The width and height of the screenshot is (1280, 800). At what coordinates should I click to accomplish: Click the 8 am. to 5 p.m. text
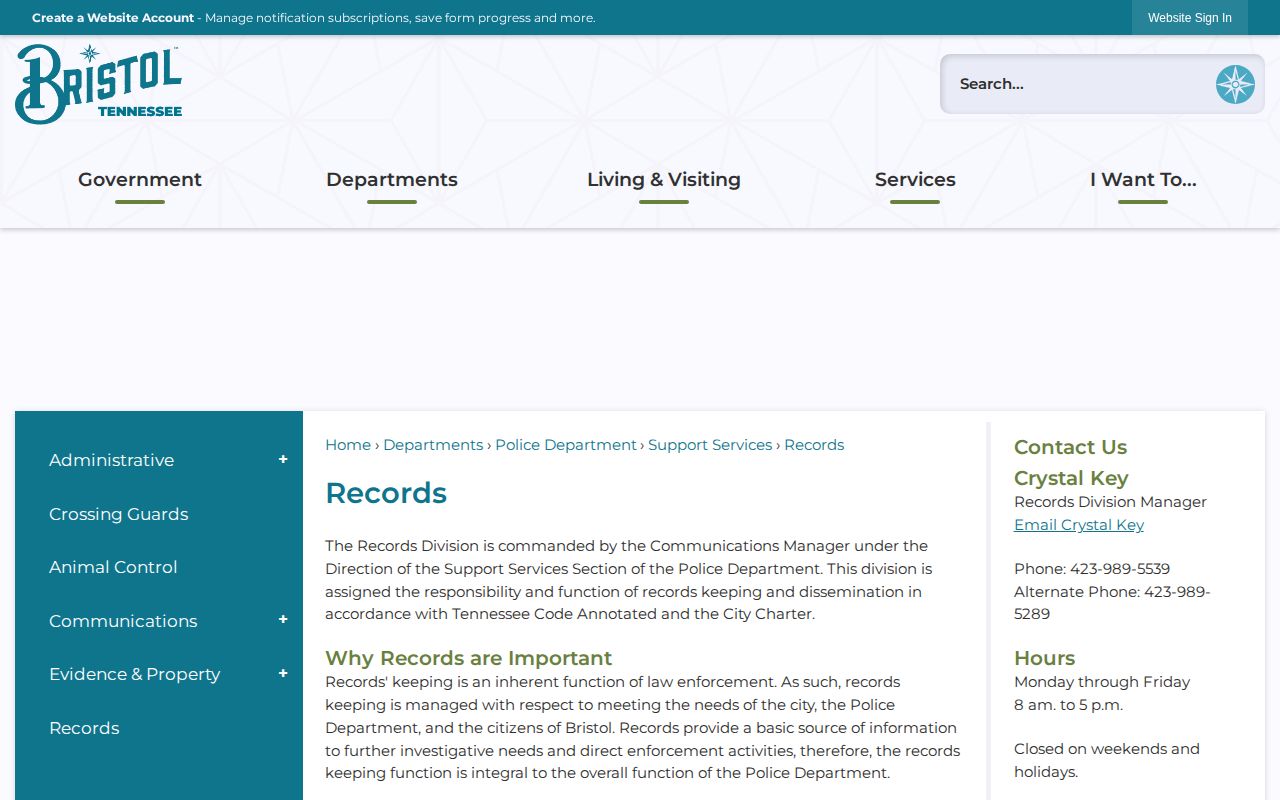coord(1068,705)
